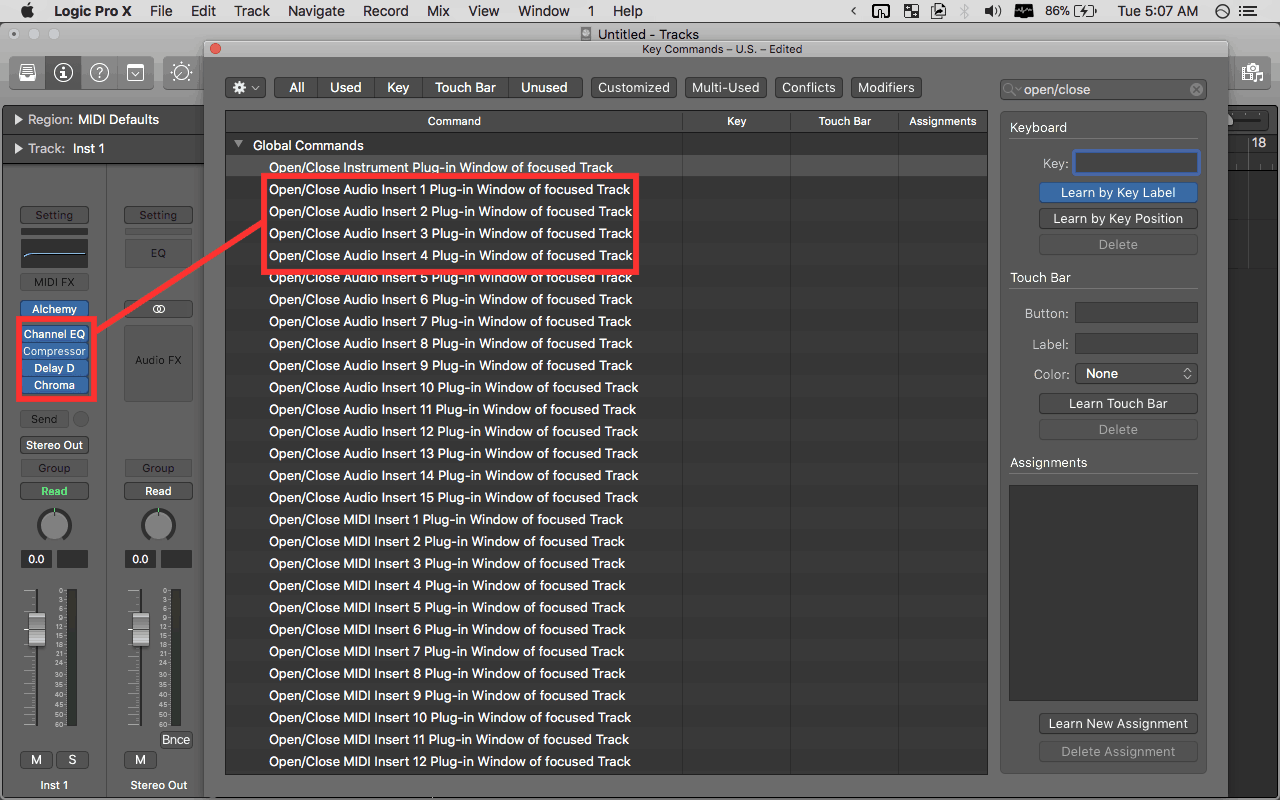The height and width of the screenshot is (800, 1280).
Task: Mute the Stereo Out channel strip
Action: click(140, 760)
